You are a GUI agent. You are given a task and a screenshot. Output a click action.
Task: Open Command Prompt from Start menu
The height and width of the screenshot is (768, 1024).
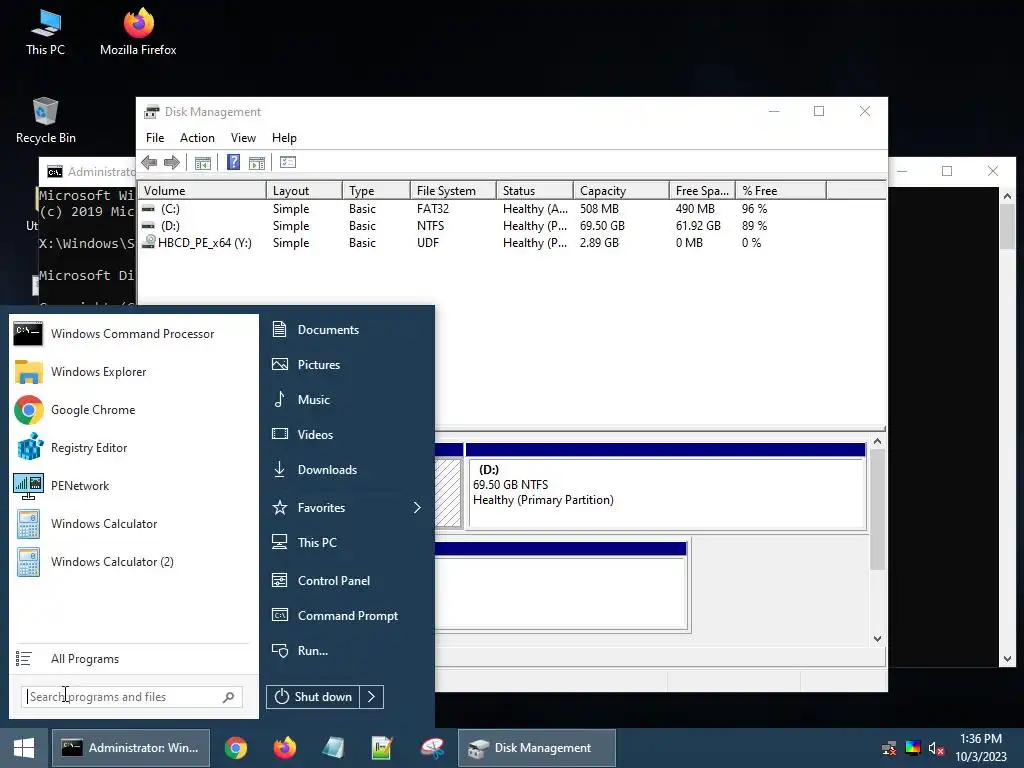tap(347, 616)
